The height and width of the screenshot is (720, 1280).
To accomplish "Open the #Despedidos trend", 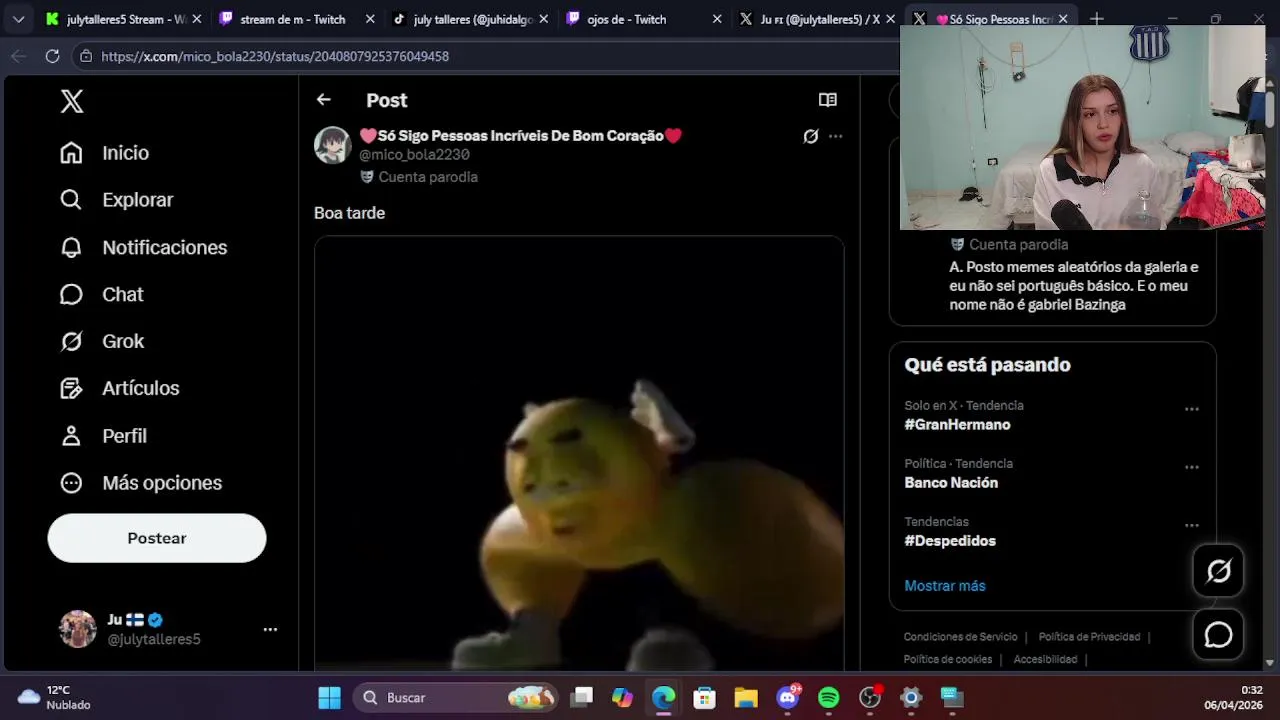I will pos(950,541).
